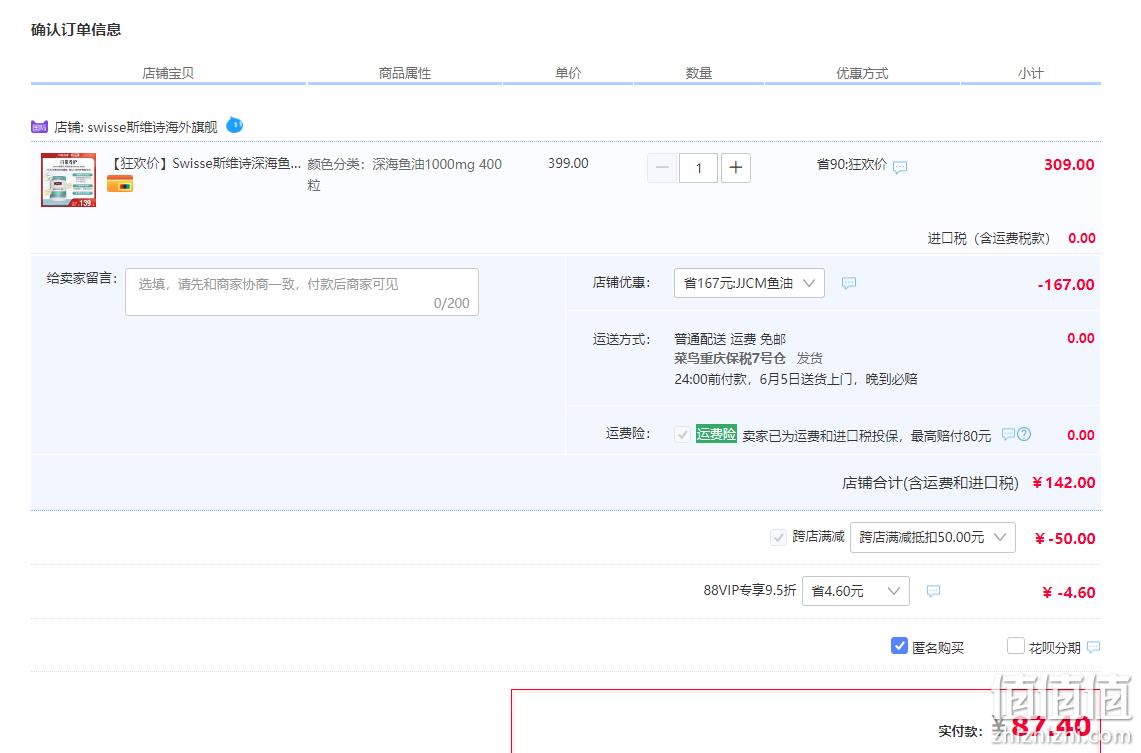This screenshot has height=753, width=1141.
Task: Click the 店铺宝贝 column header
Action: tap(168, 73)
